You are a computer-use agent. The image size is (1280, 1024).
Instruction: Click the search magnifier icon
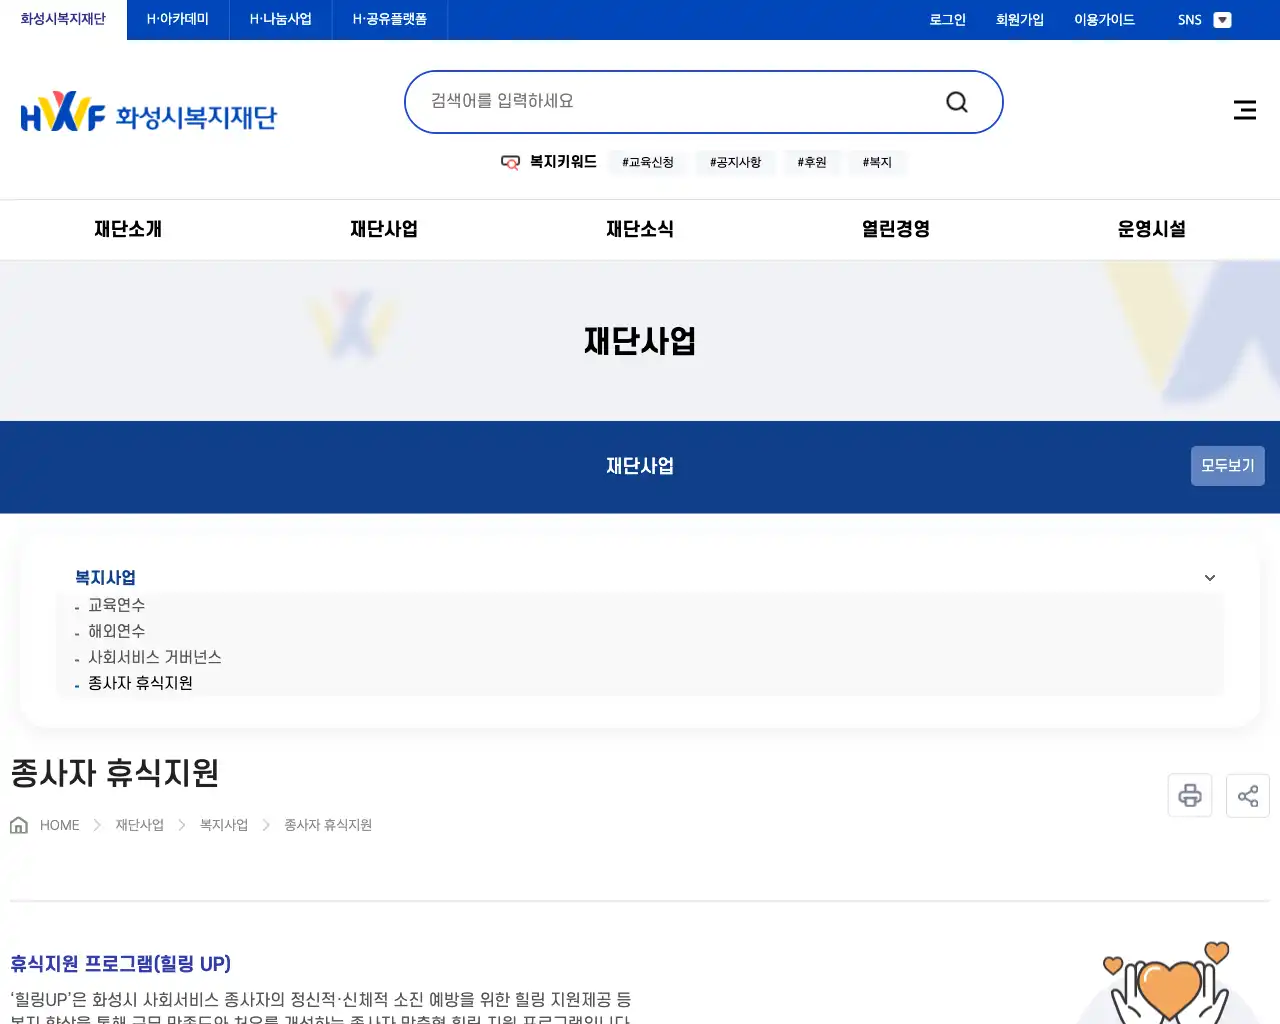(956, 101)
